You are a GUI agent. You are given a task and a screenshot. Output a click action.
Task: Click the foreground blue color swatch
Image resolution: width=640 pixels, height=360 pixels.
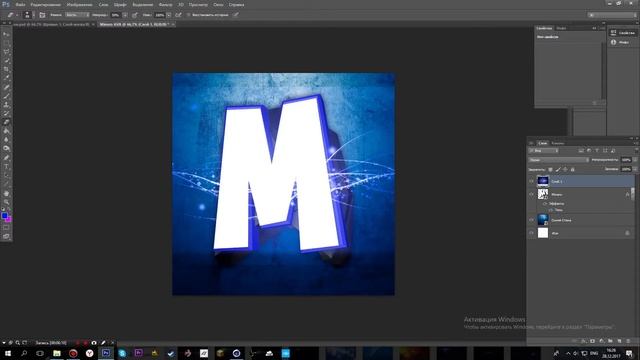tap(4, 216)
